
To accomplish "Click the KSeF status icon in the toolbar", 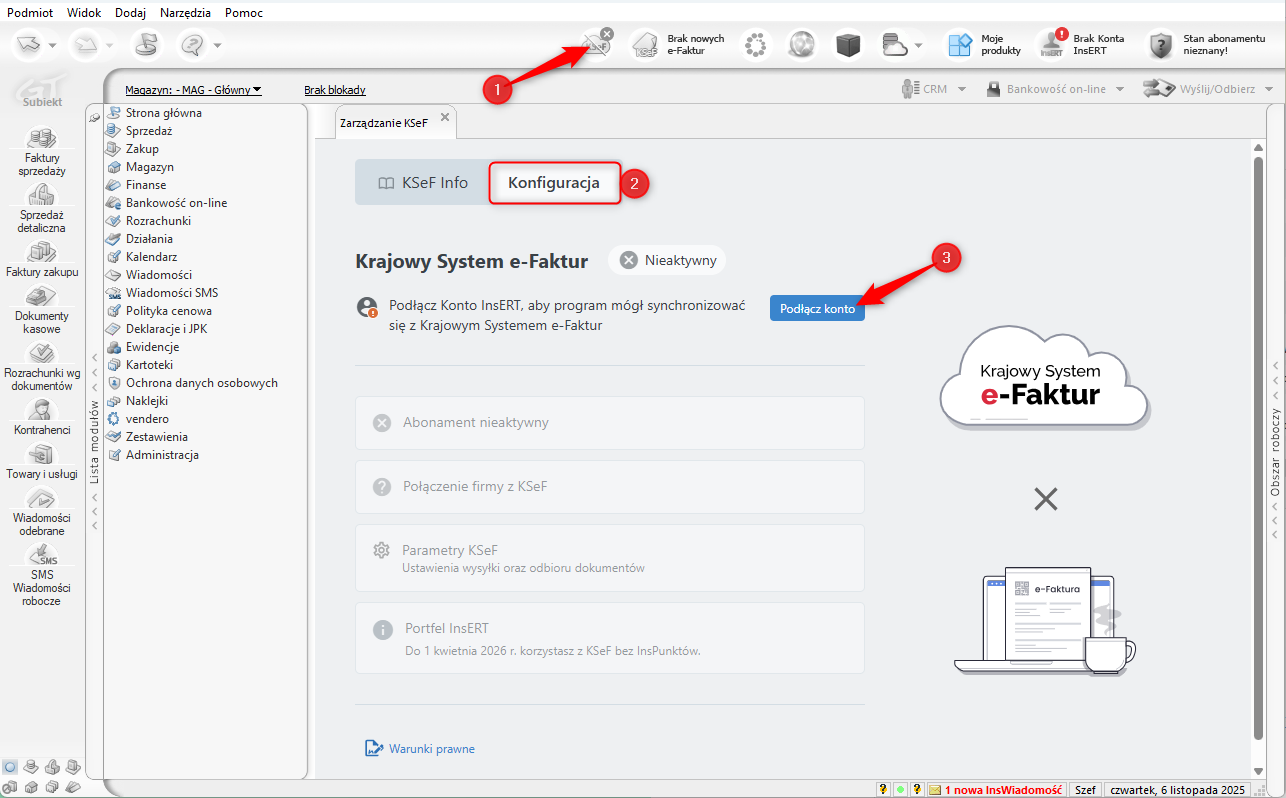I will [x=597, y=44].
